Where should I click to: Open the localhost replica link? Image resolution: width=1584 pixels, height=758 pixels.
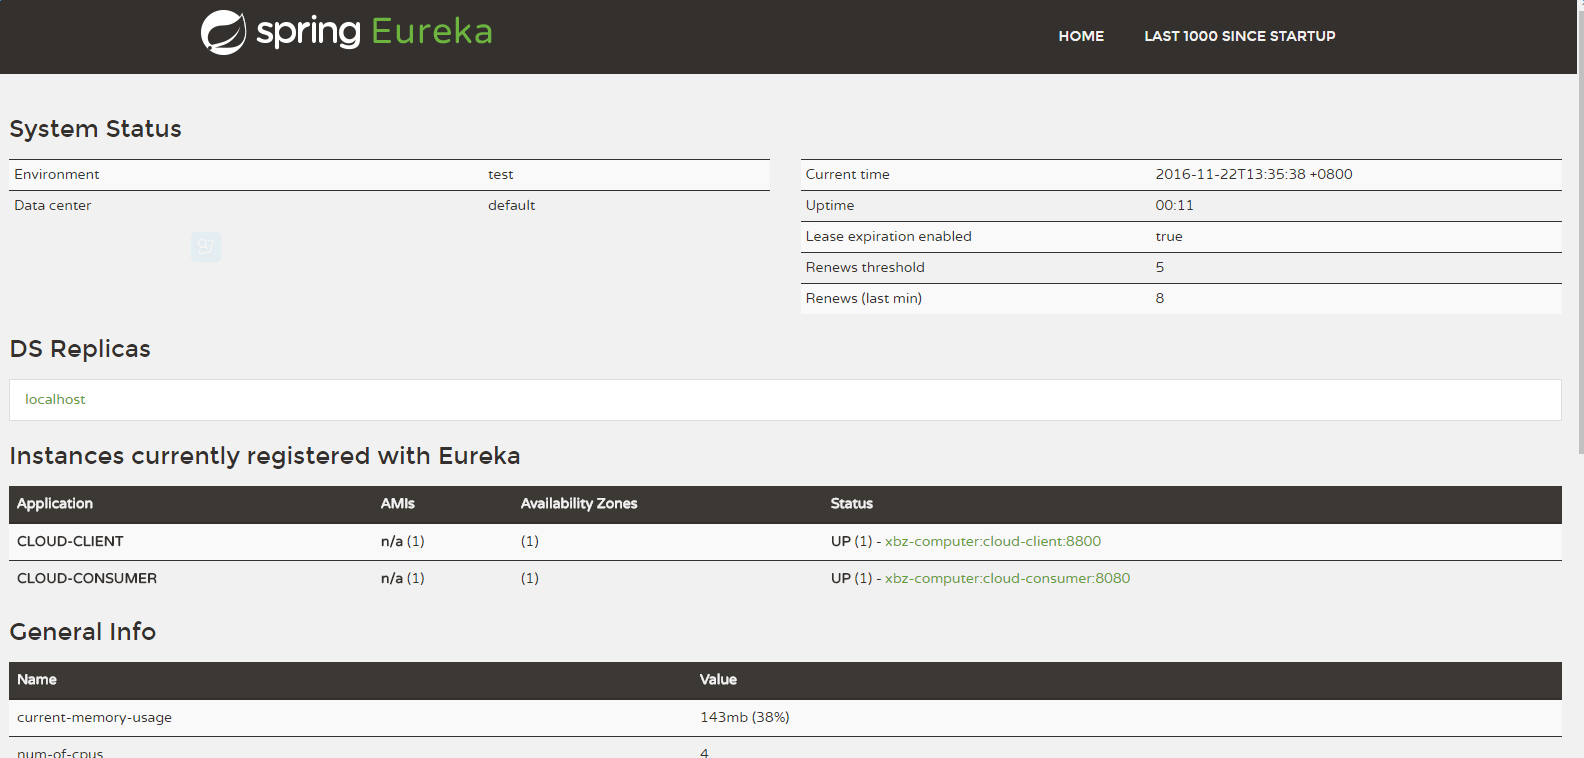click(x=55, y=399)
